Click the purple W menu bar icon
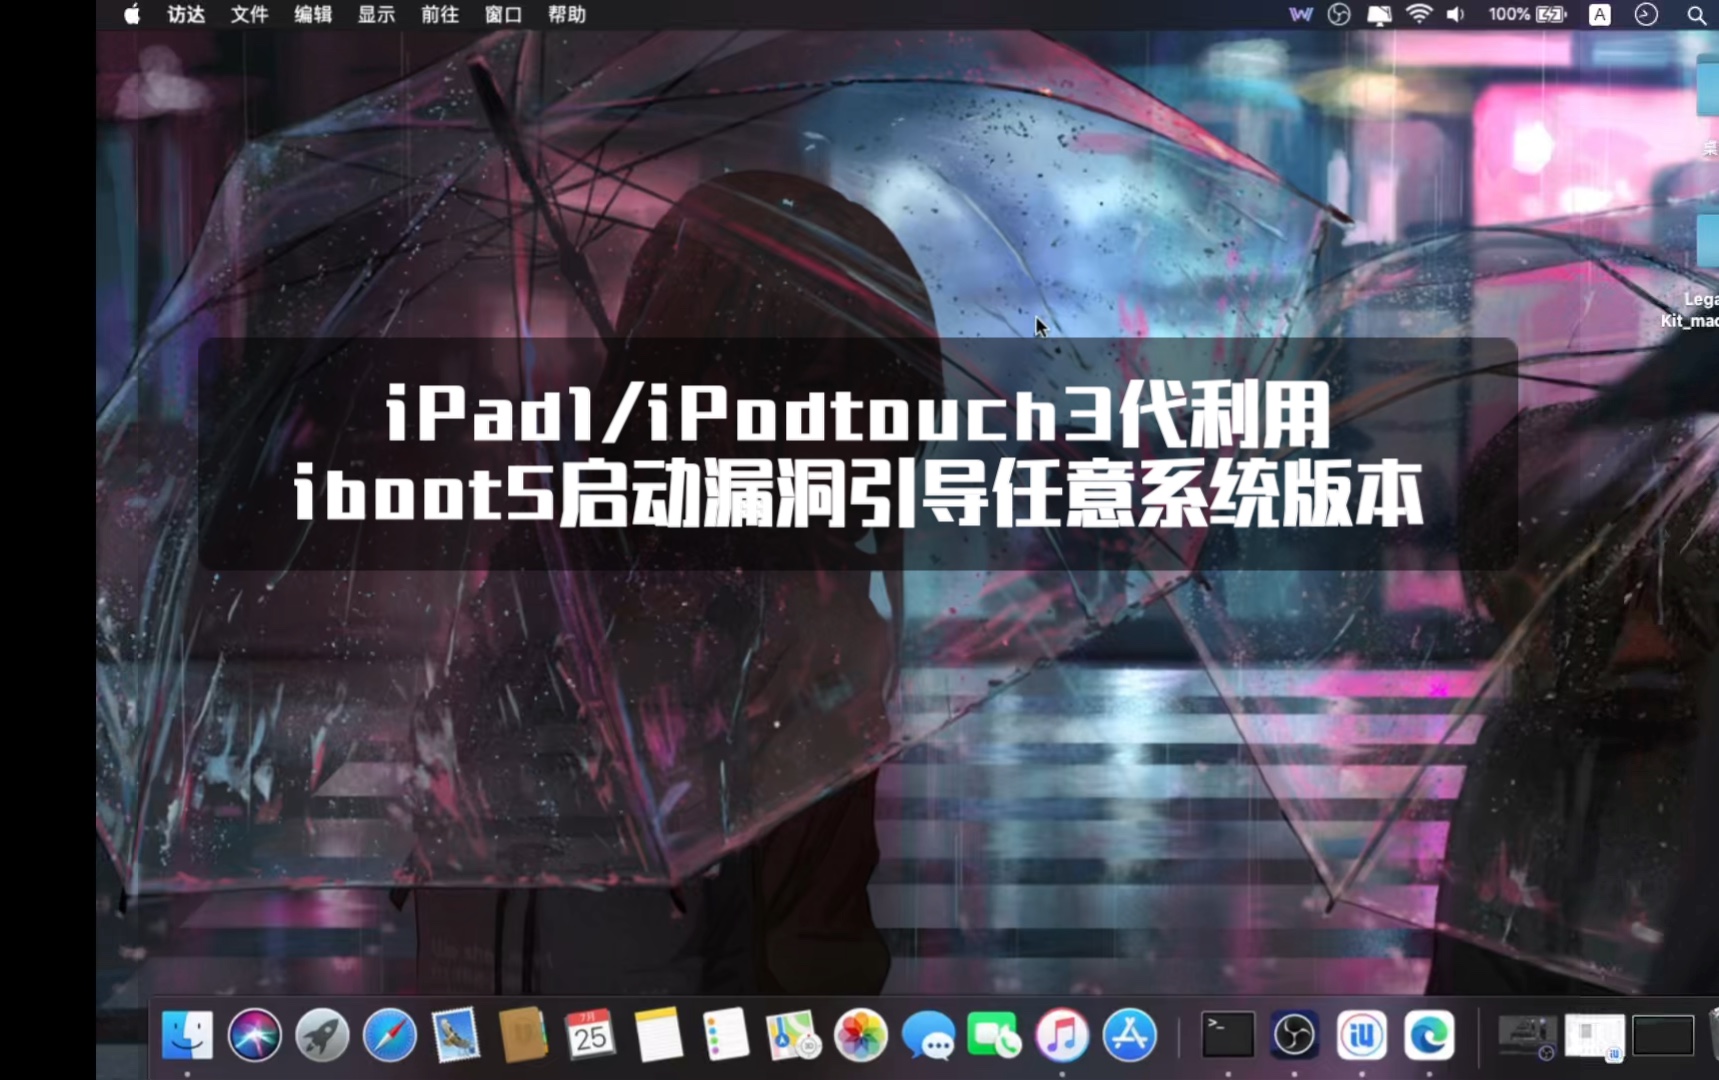1719x1080 pixels. pyautogui.click(x=1301, y=14)
